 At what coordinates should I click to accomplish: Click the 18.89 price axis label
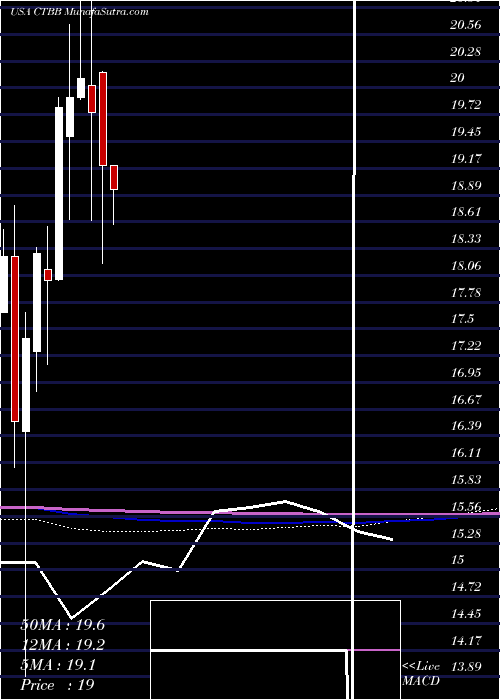pyautogui.click(x=466, y=186)
